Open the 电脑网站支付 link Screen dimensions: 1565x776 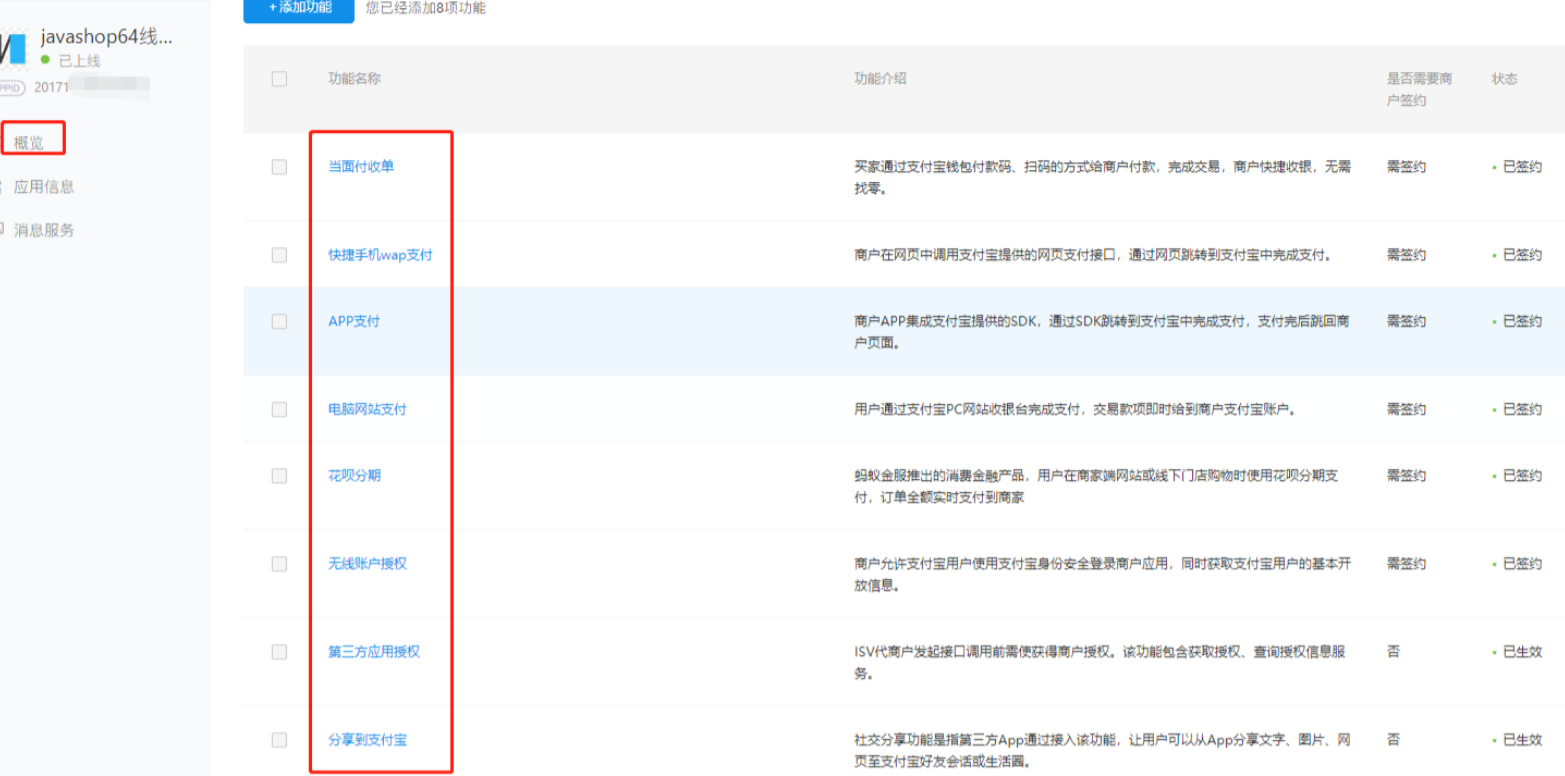click(x=368, y=409)
